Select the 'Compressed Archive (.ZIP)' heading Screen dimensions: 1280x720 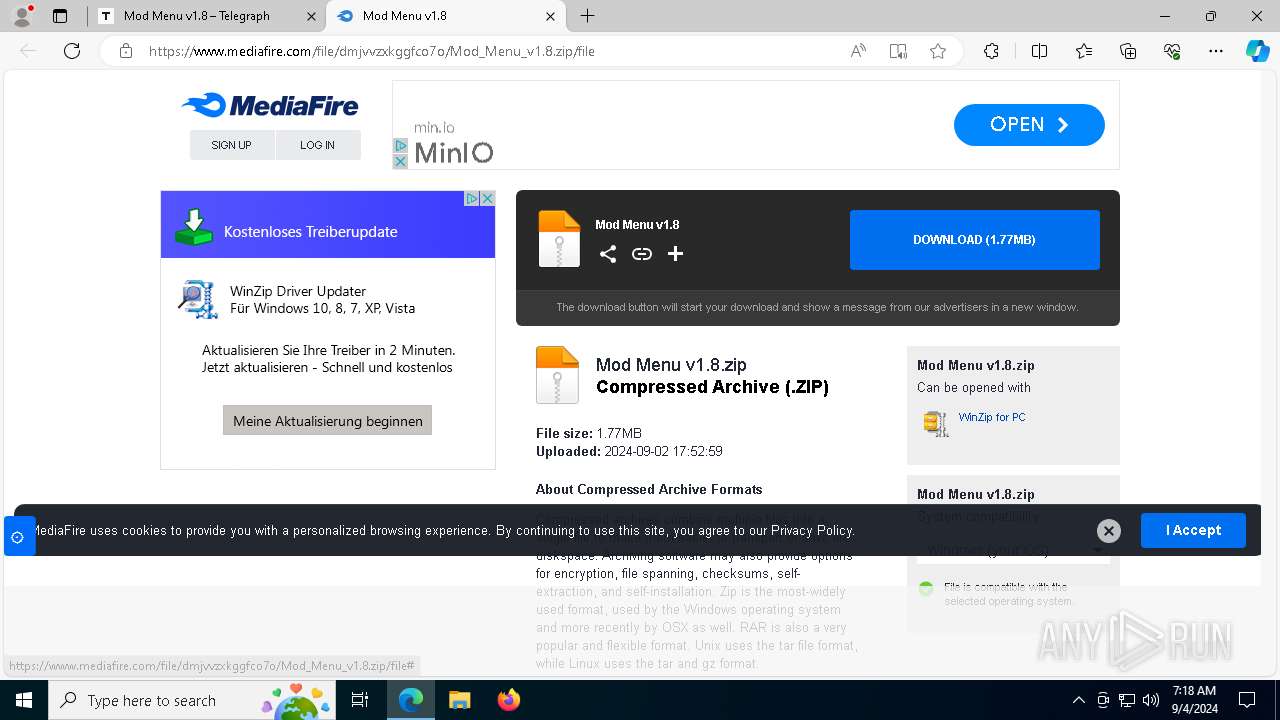coord(712,387)
